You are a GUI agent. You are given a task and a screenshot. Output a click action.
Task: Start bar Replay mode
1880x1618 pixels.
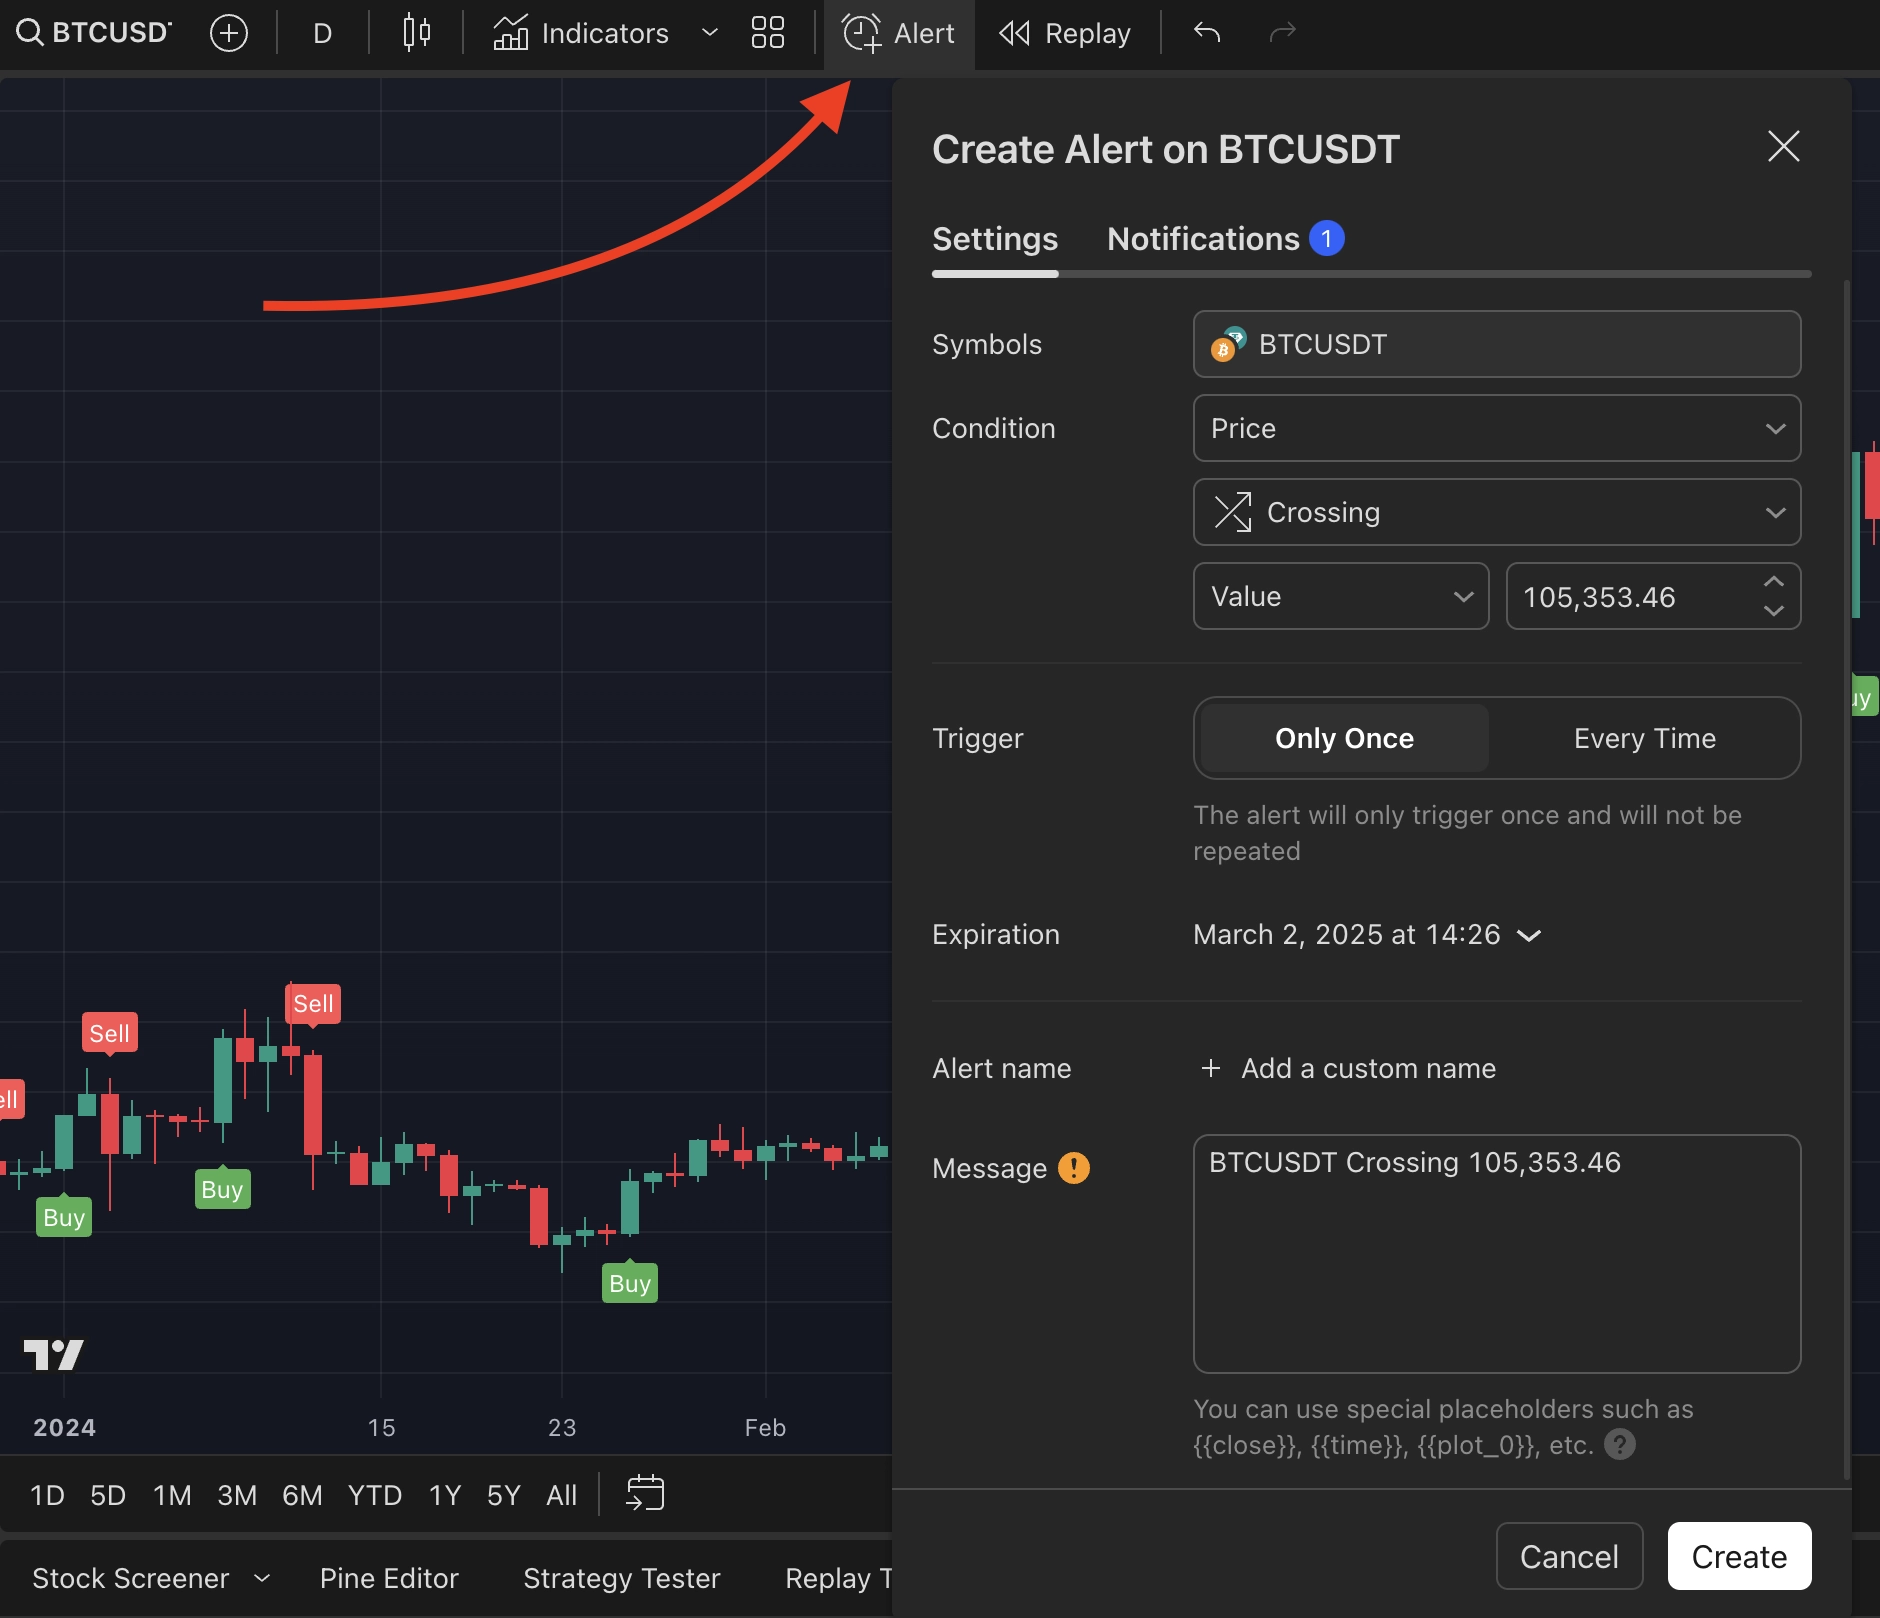coord(1065,33)
